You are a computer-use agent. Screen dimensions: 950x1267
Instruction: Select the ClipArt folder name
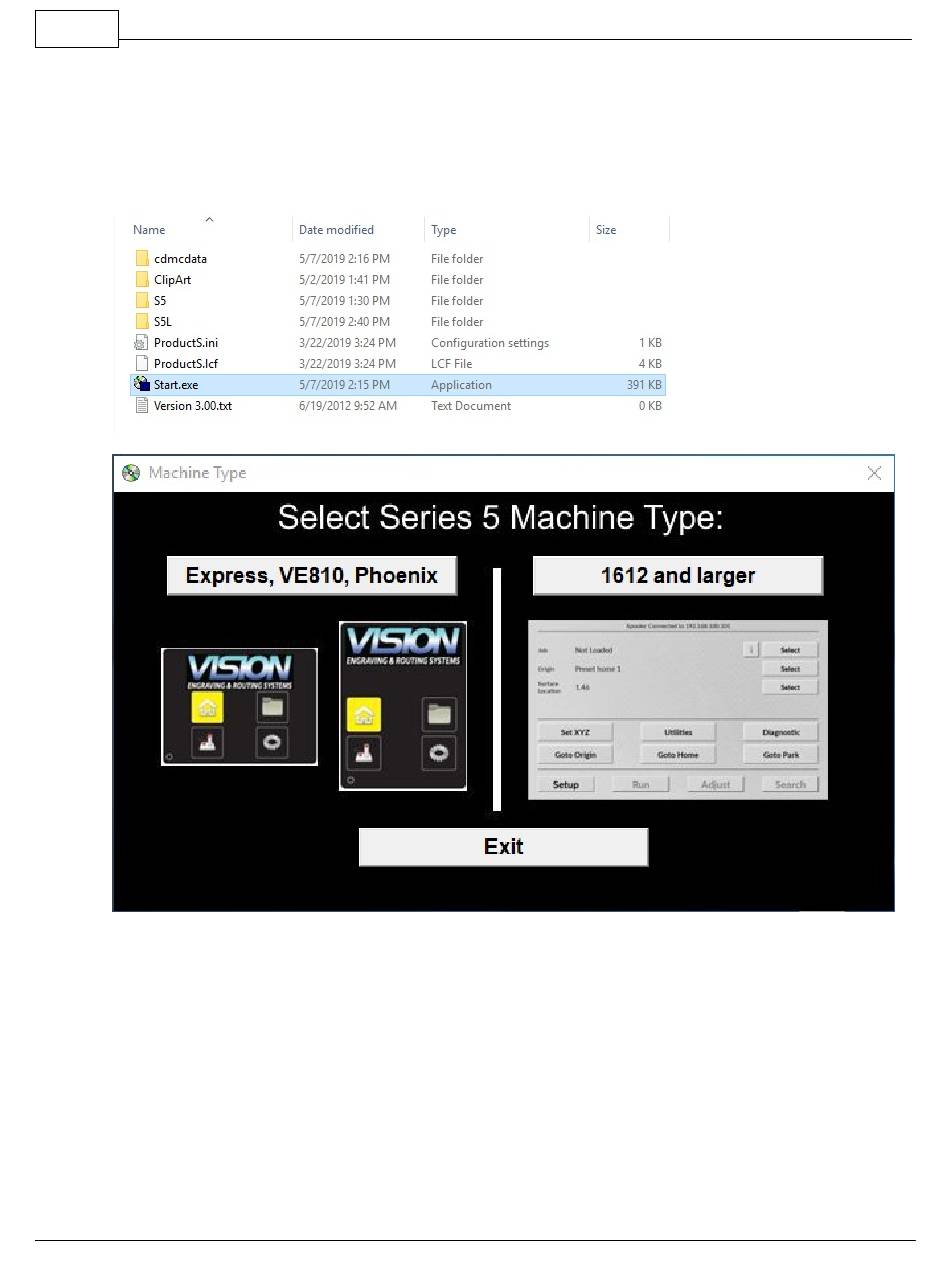coord(174,280)
